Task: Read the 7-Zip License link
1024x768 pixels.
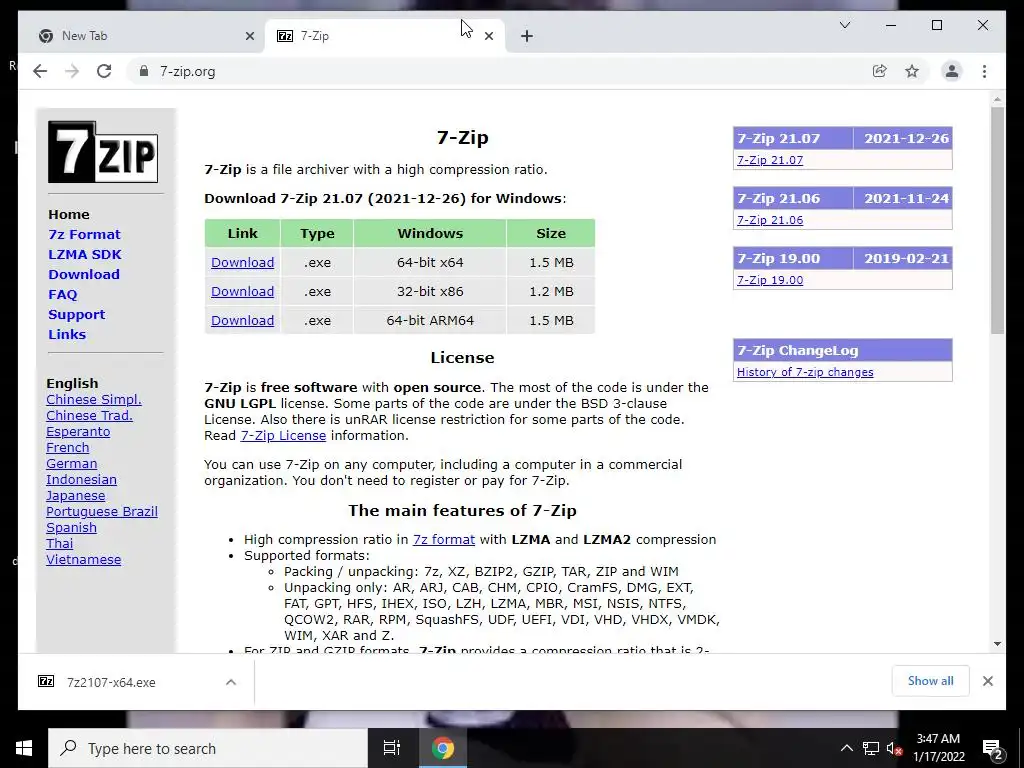Action: coord(283,436)
